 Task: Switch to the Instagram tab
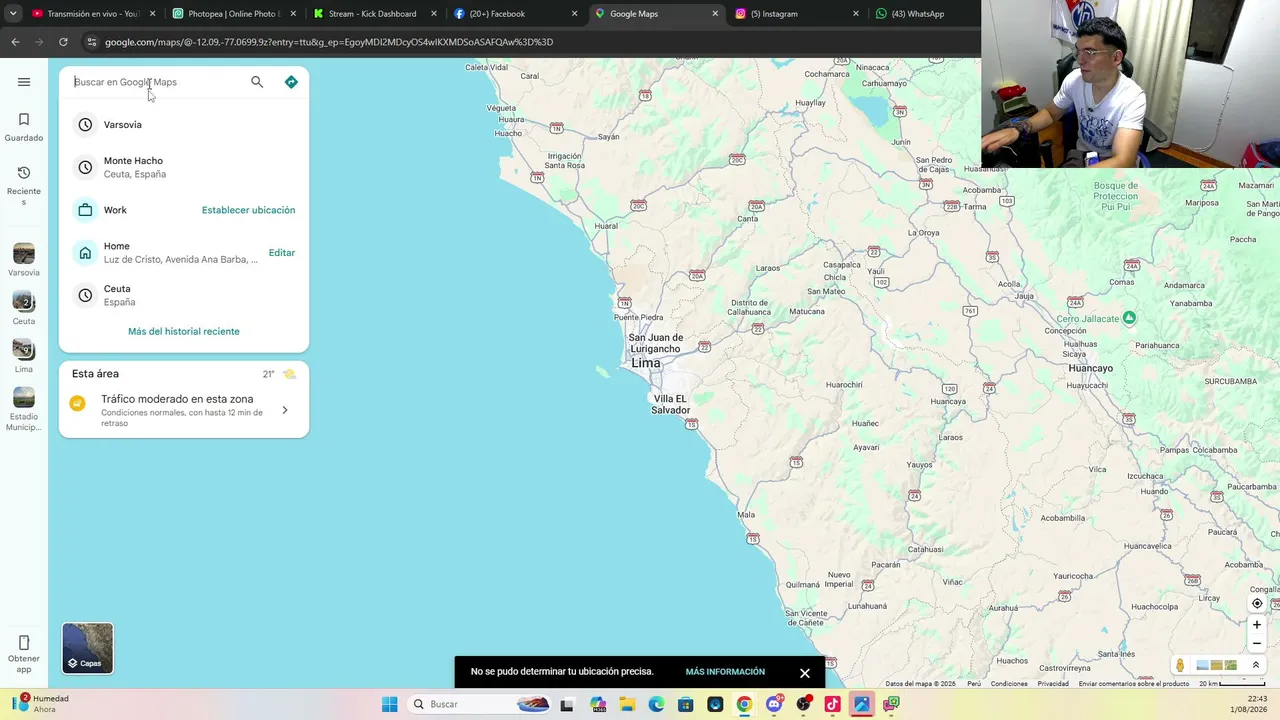pyautogui.click(x=796, y=14)
